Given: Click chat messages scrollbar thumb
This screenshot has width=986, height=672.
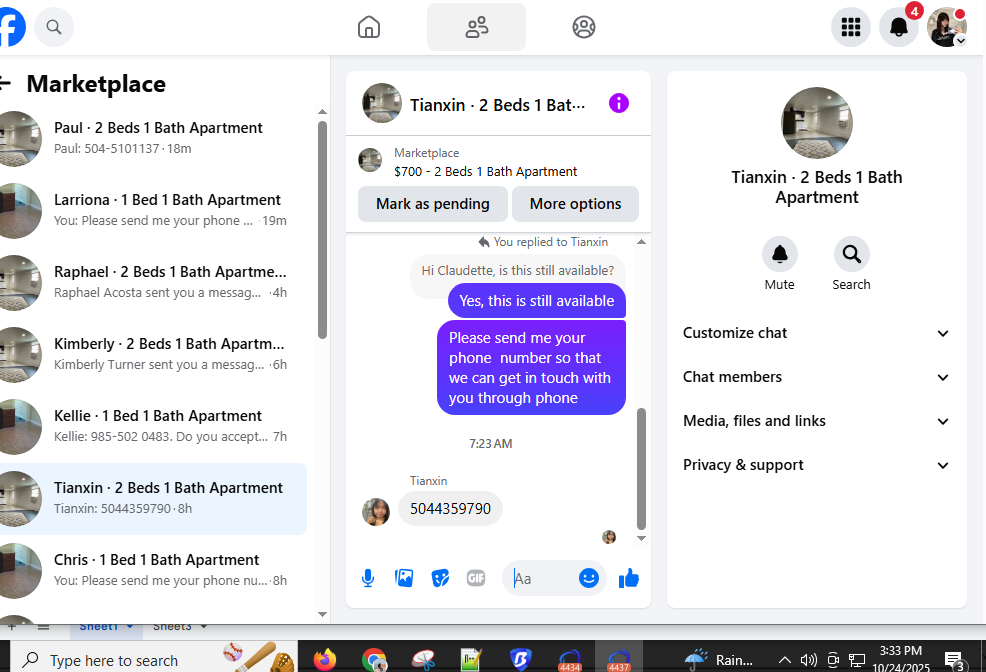Looking at the screenshot, I should pos(641,469).
